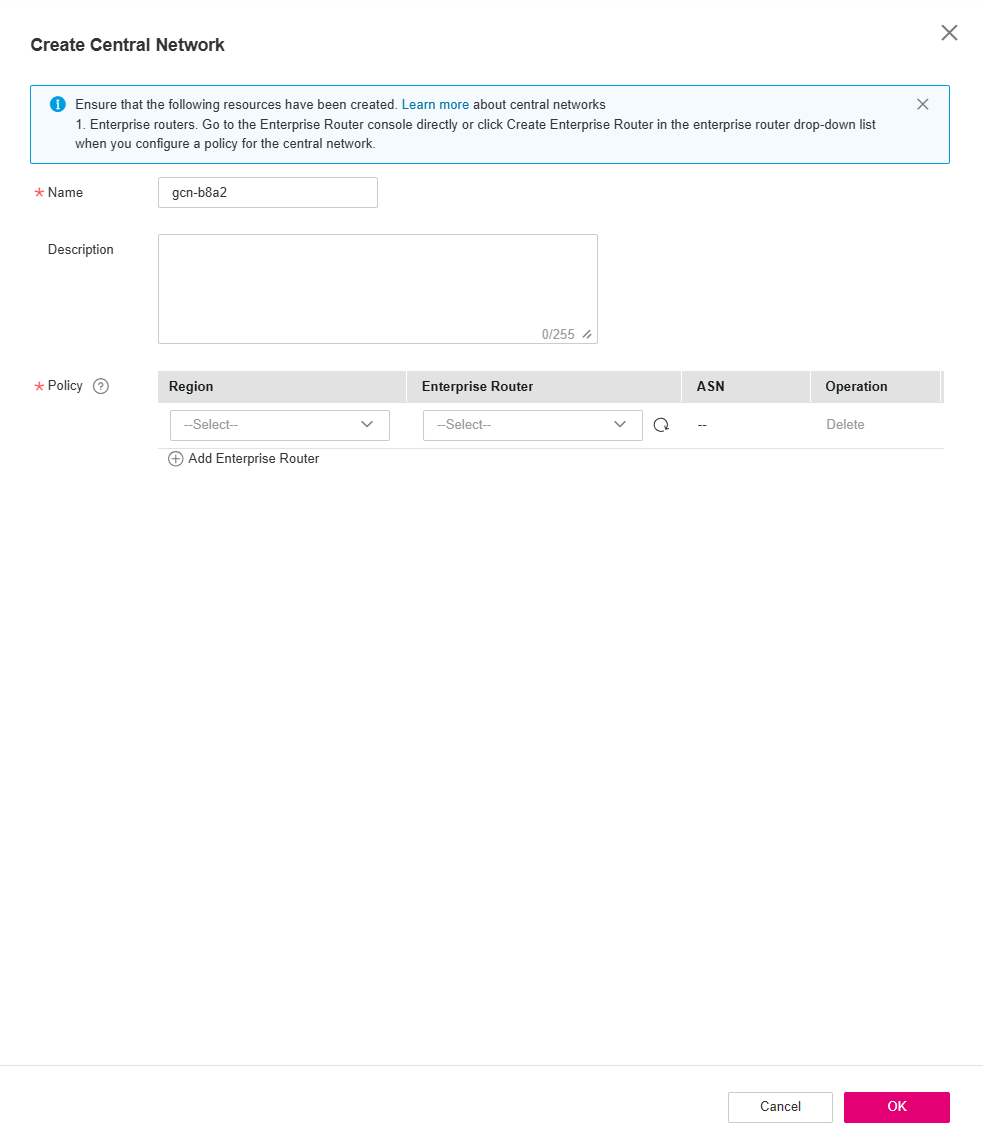
Task: Click the plus icon for Add Enterprise Router
Action: pos(176,459)
